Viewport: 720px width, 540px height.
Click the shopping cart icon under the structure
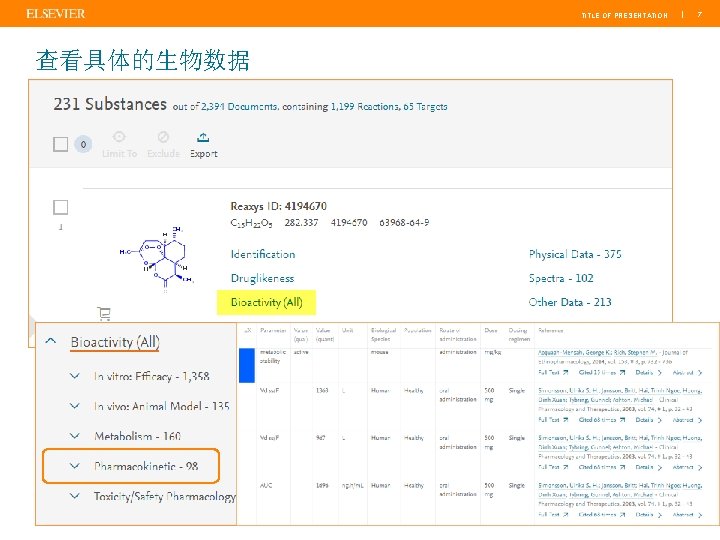pos(104,314)
